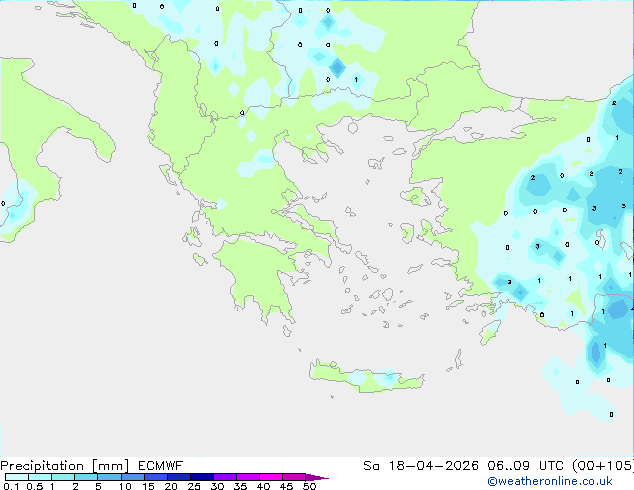The image size is (634, 490).
Task: Click the 5–10 mm legend color swatch
Action: [x=109, y=477]
